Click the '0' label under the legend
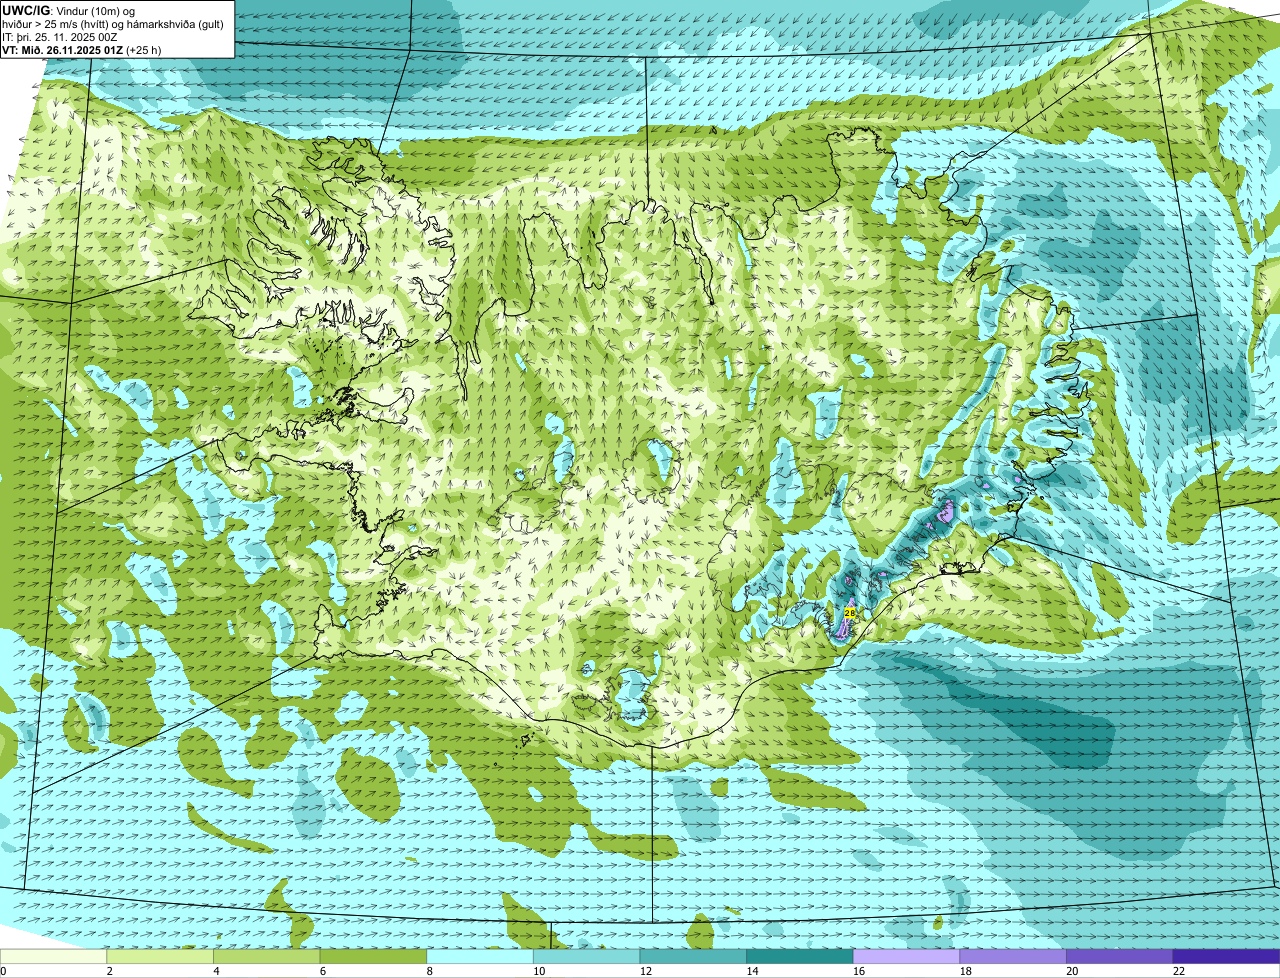The height and width of the screenshot is (978, 1280). point(4,970)
